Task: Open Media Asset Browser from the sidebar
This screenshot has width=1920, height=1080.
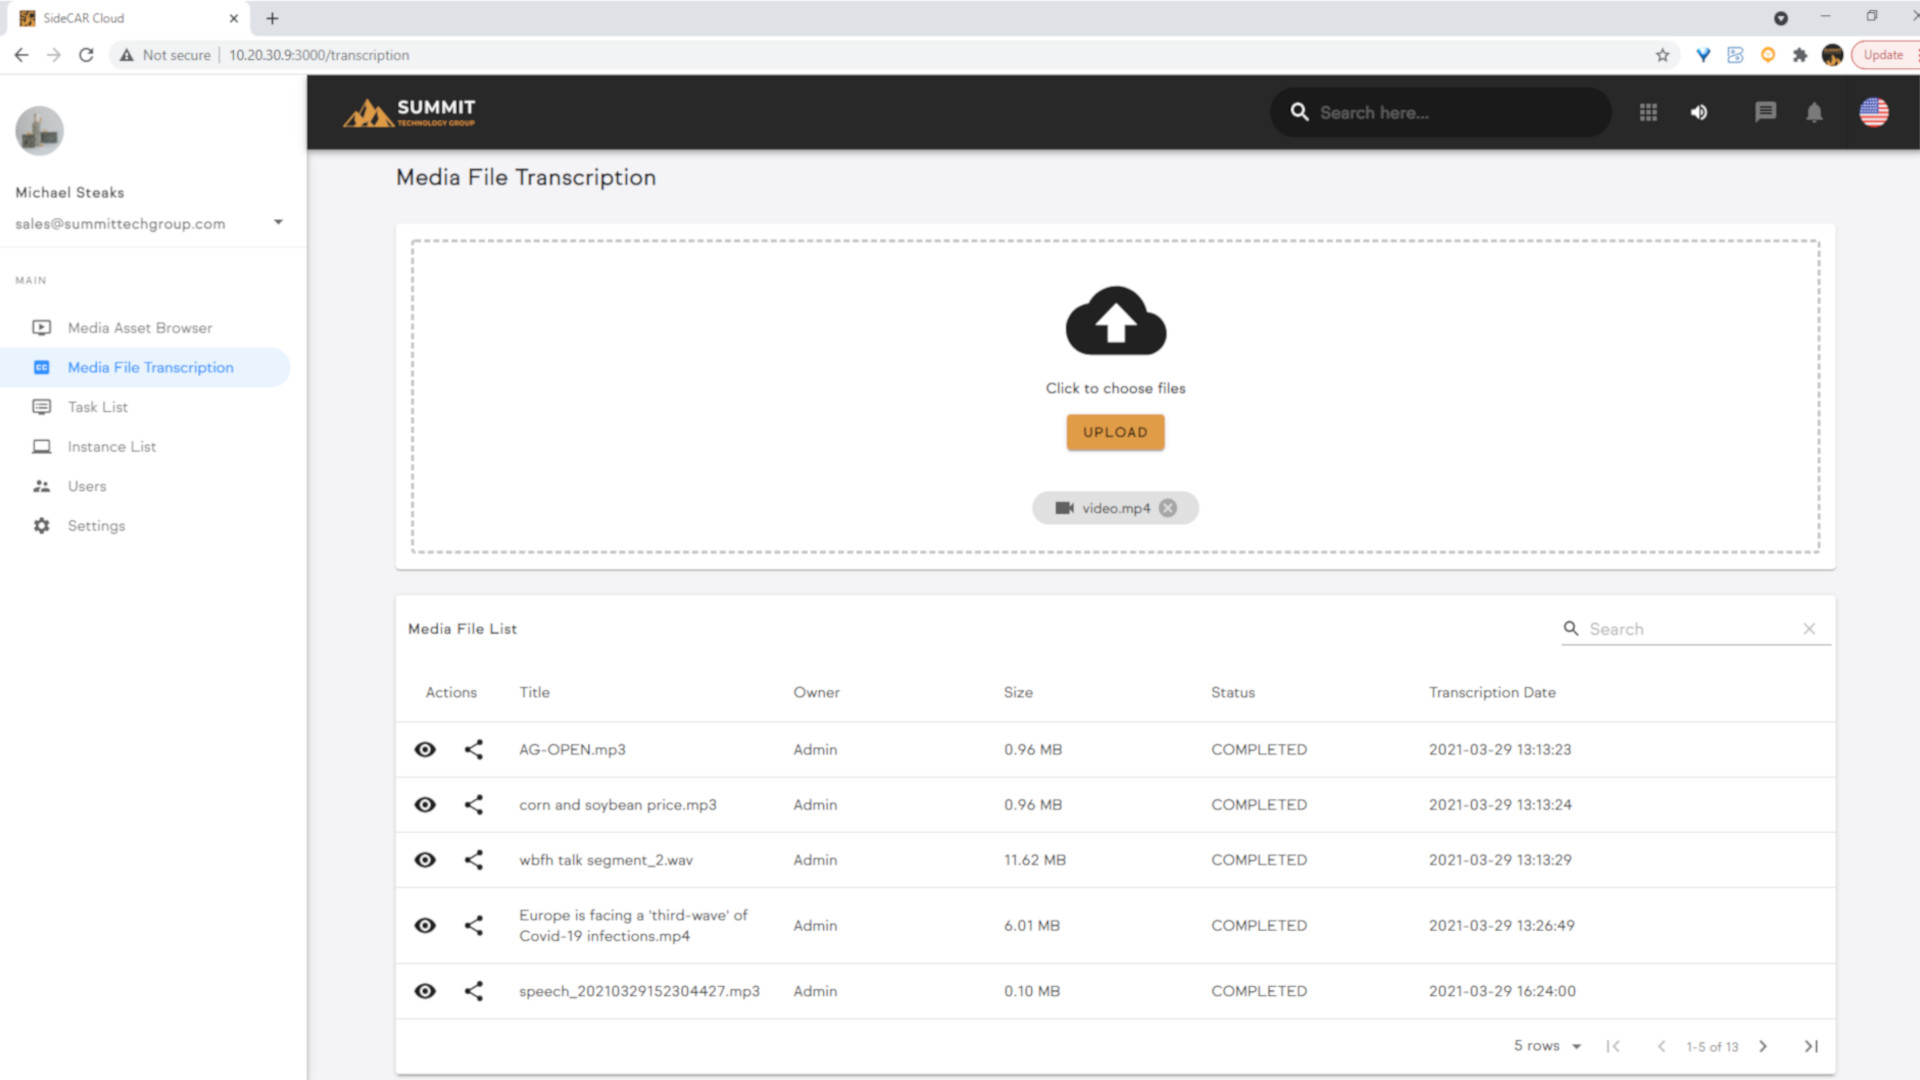Action: 139,327
